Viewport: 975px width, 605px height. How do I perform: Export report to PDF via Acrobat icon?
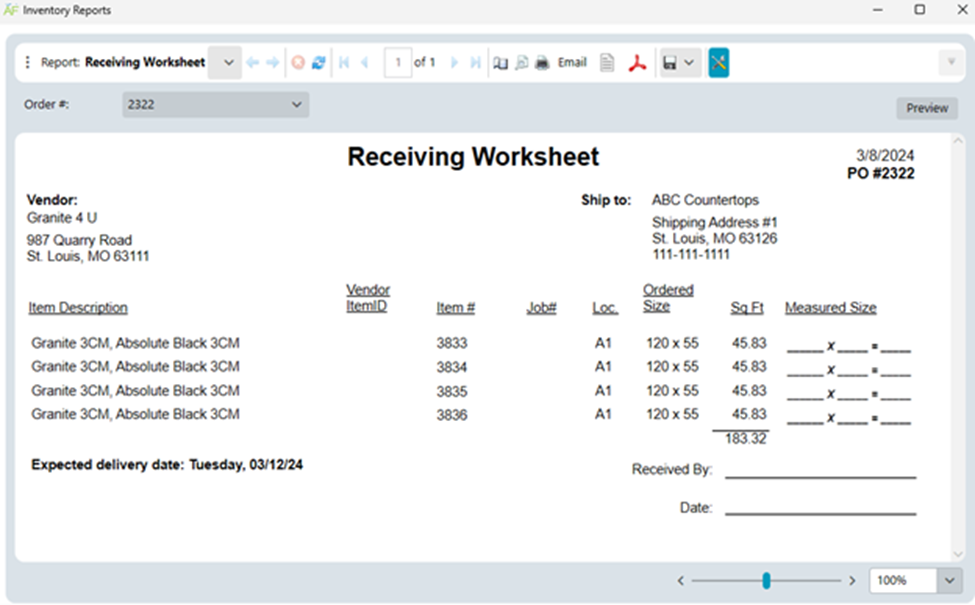tap(637, 63)
